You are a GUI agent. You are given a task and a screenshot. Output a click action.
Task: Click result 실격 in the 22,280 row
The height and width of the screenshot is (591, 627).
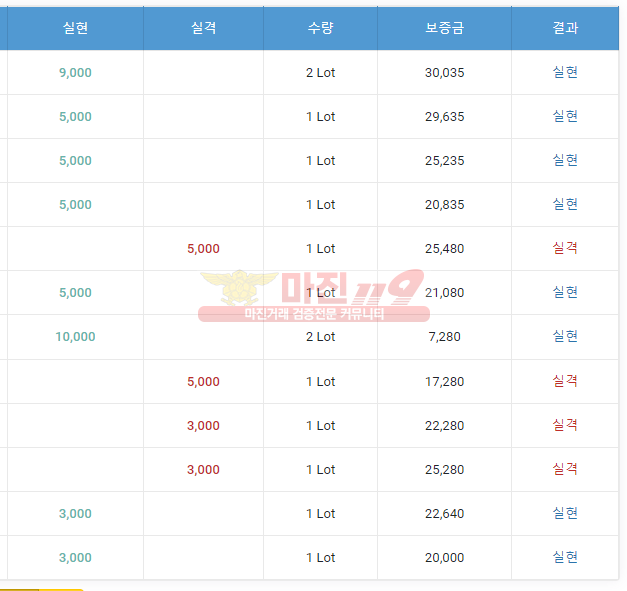565,425
